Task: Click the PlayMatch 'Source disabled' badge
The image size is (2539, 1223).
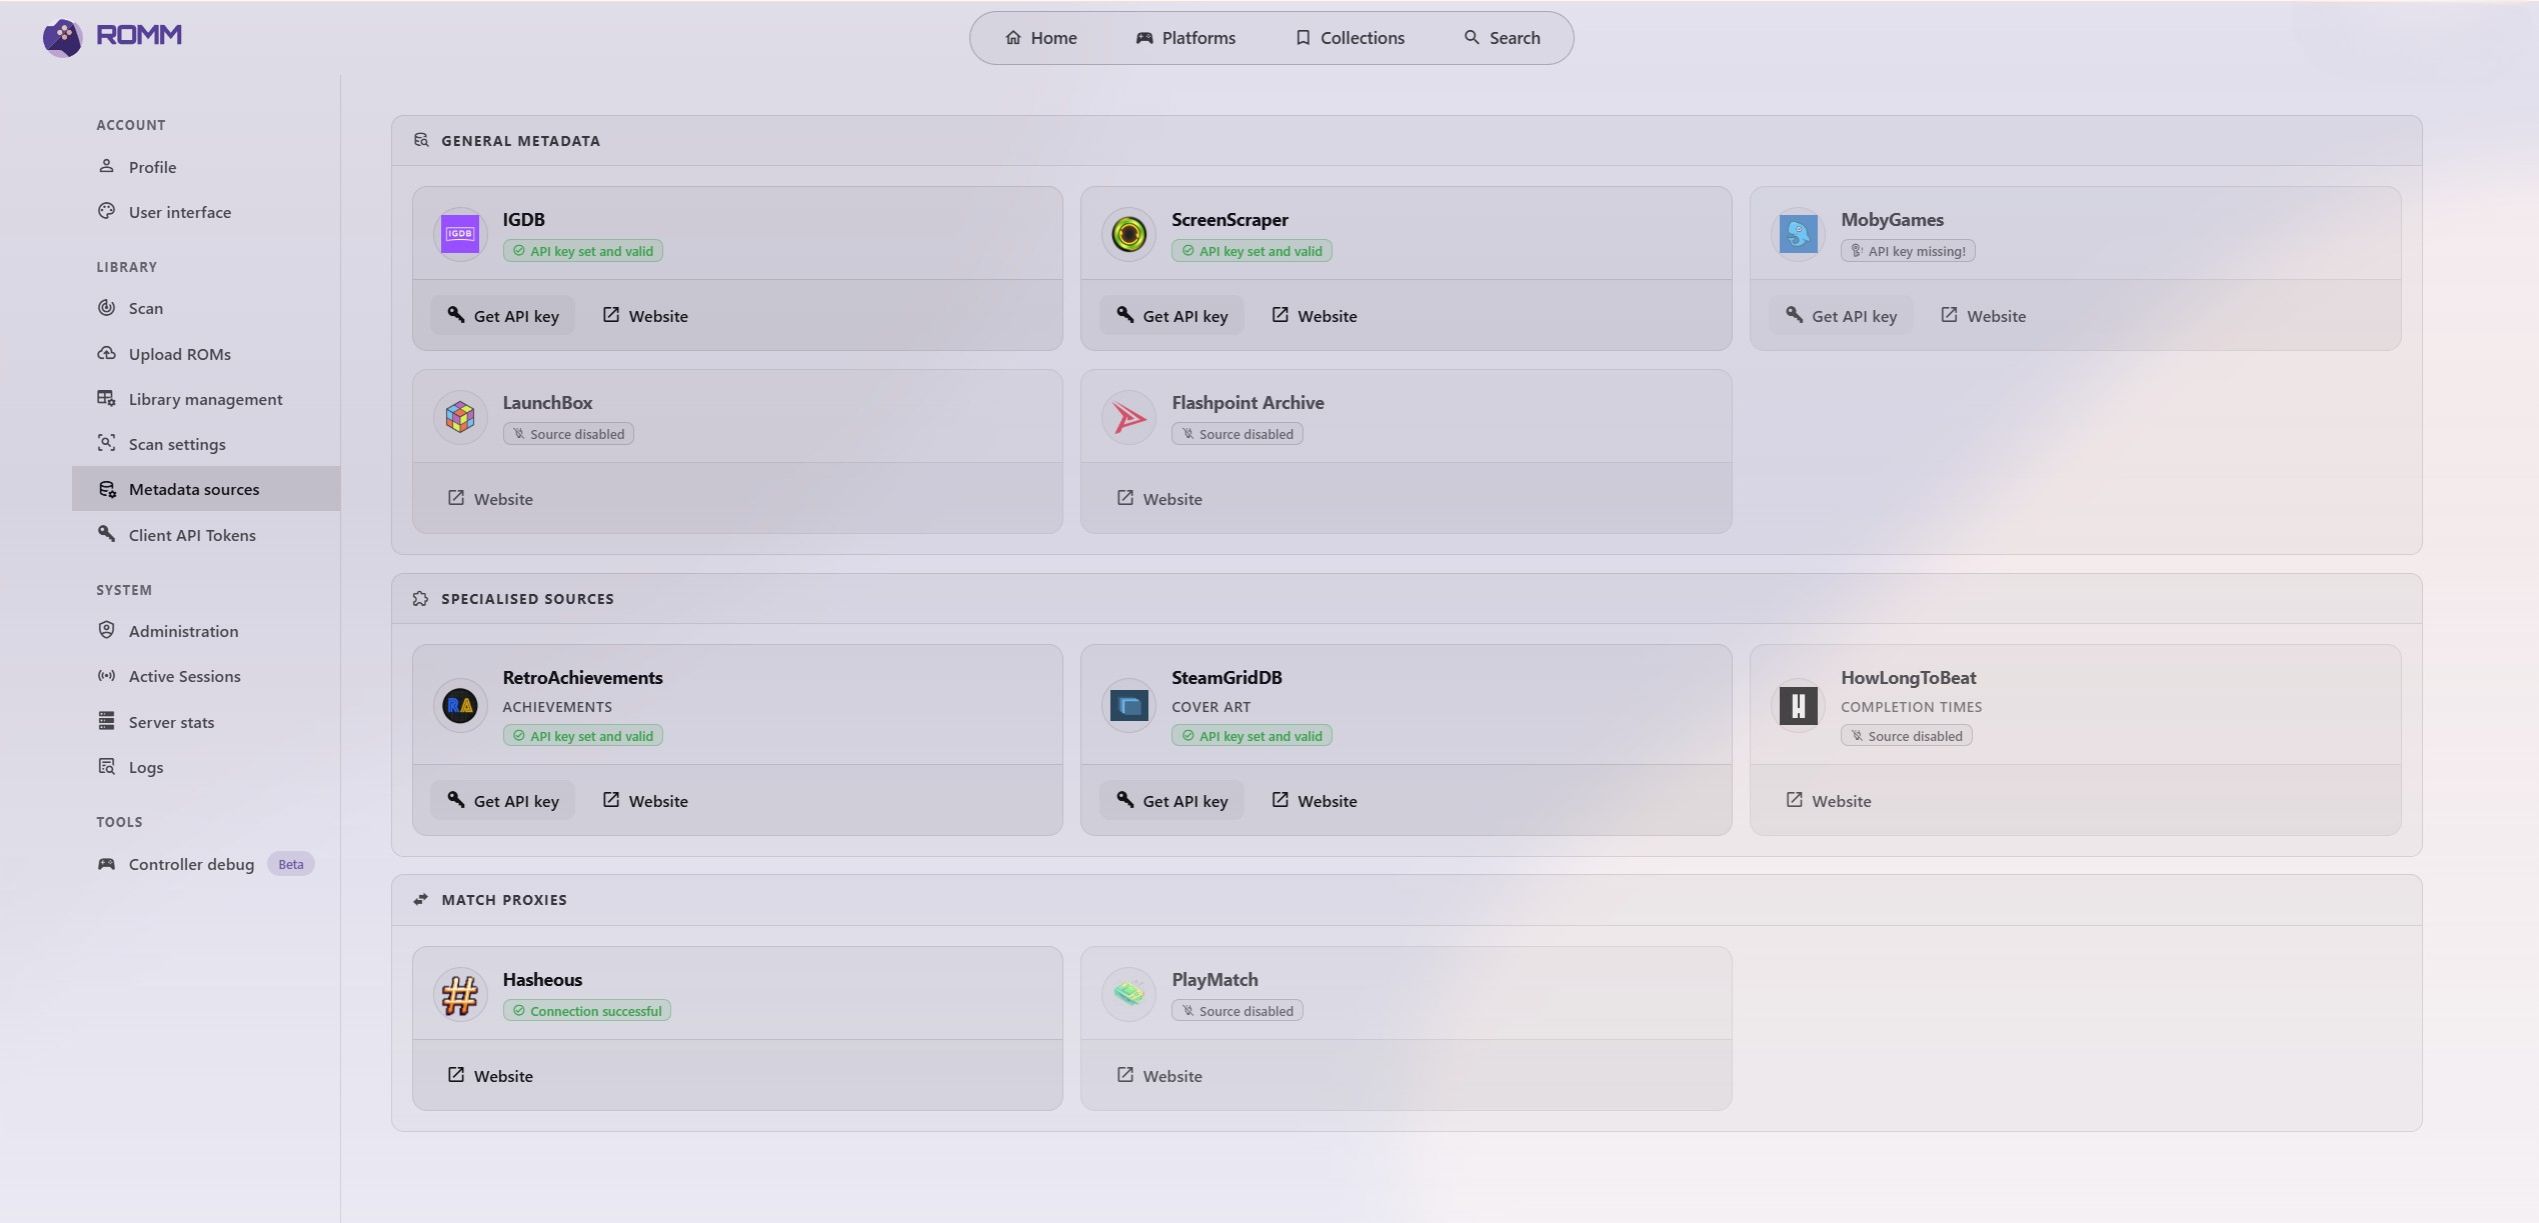Action: (x=1237, y=1011)
